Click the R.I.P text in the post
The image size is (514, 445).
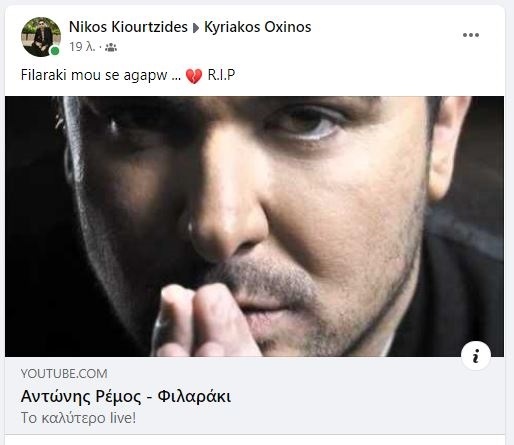click(x=221, y=75)
